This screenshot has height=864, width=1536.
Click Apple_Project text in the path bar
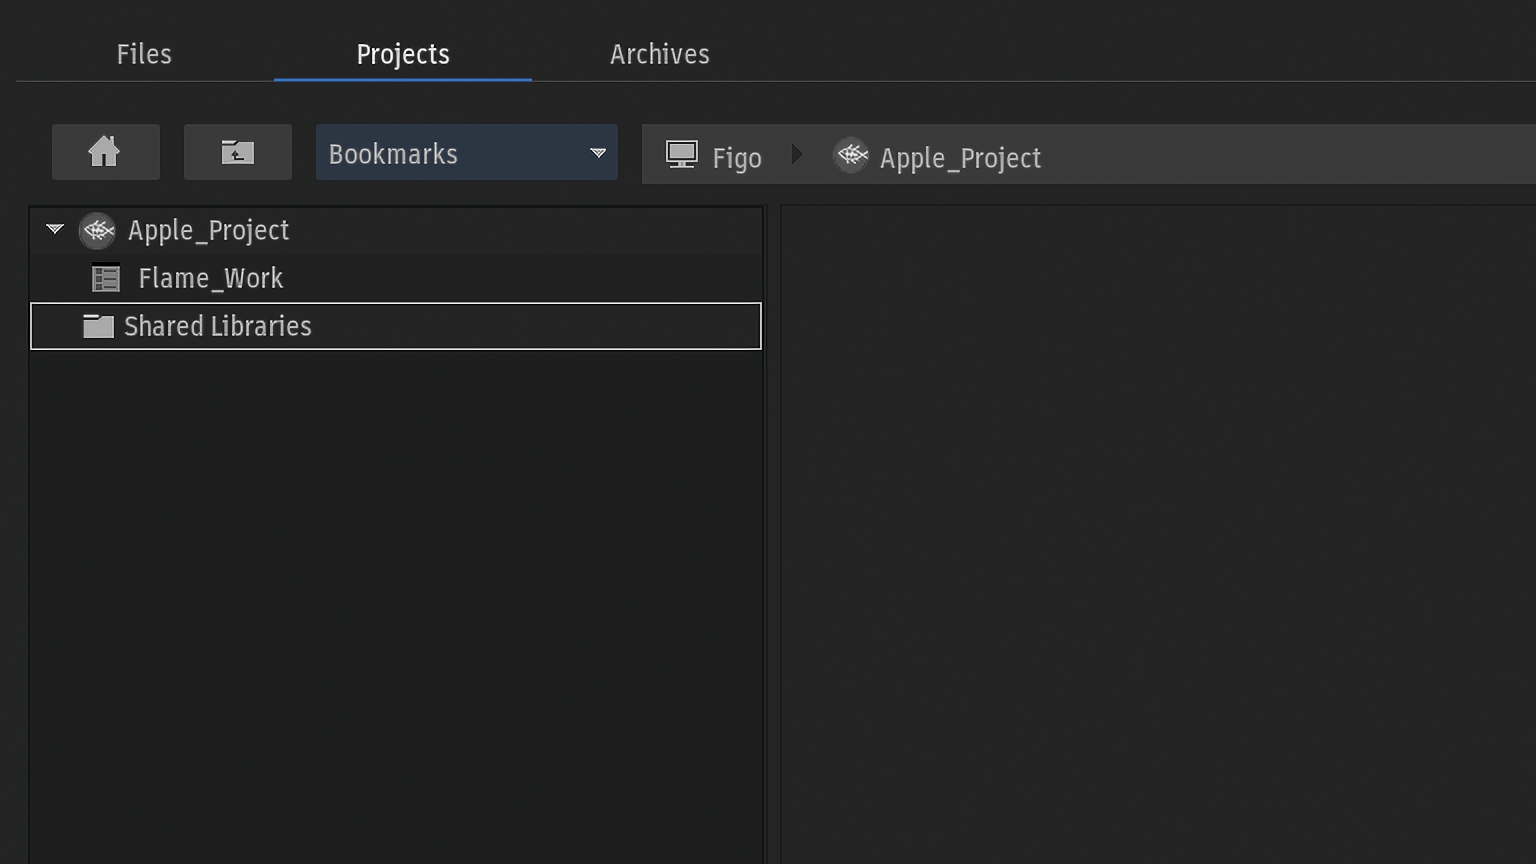point(960,158)
